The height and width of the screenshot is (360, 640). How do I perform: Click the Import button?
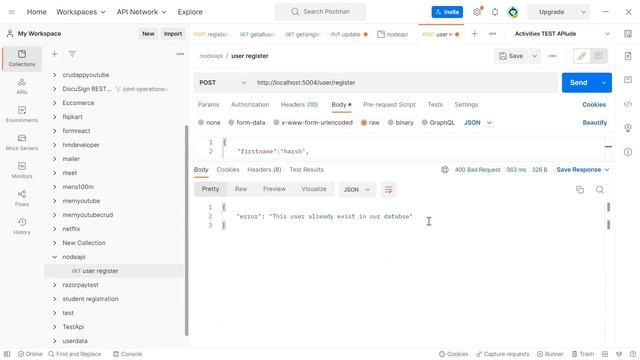(x=173, y=34)
